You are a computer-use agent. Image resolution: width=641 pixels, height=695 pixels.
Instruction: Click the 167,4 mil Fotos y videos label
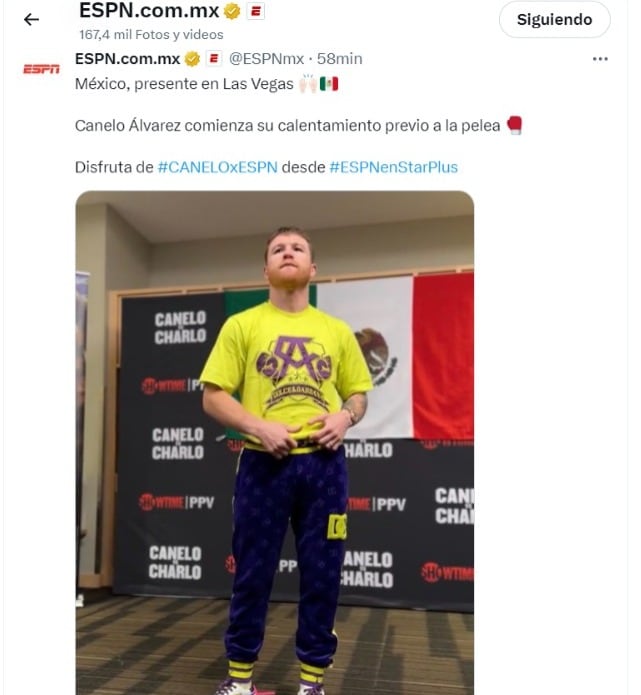[151, 35]
